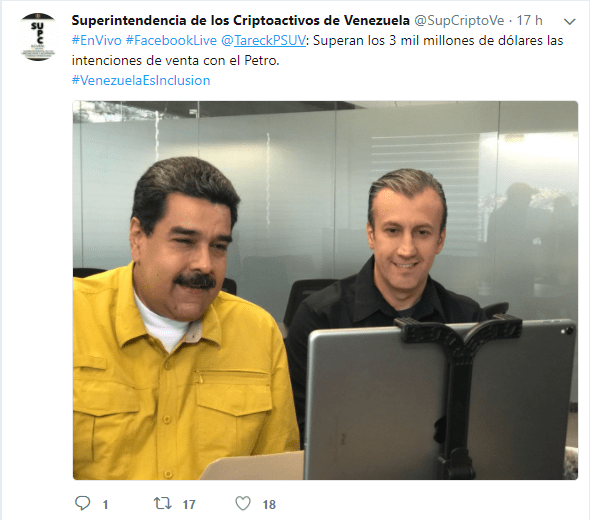
Task: Open the #VenezuelaEsInclusion hashtag
Action: [141, 80]
